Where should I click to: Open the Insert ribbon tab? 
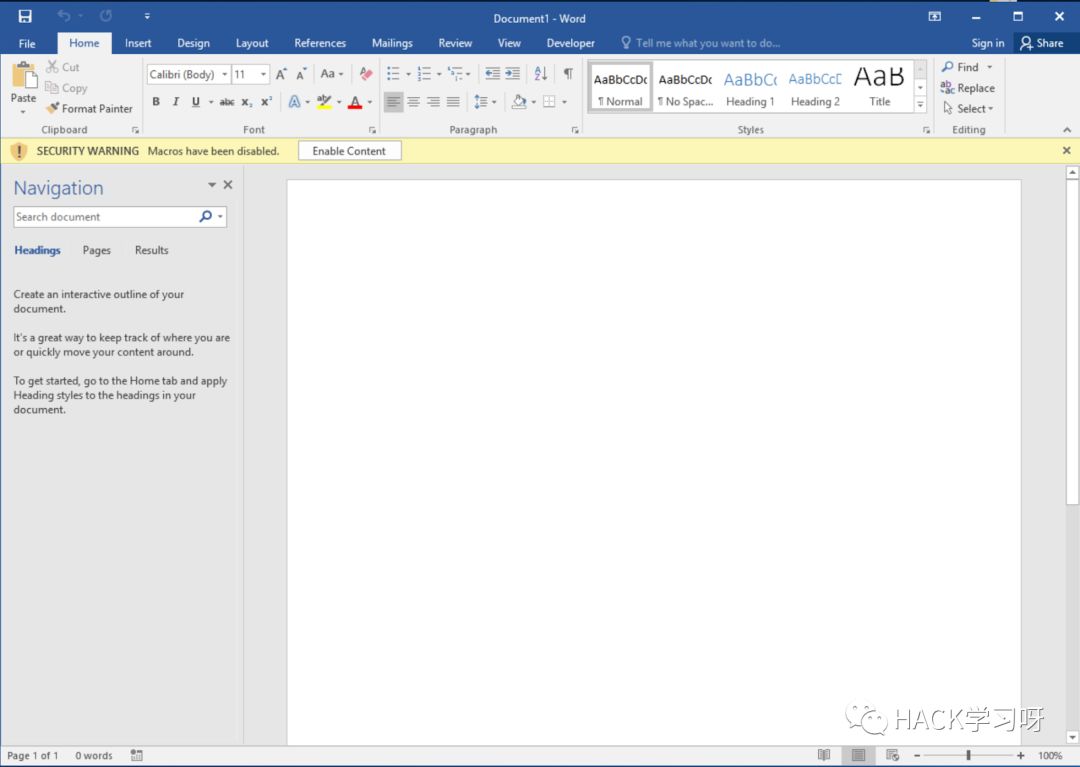coord(138,43)
